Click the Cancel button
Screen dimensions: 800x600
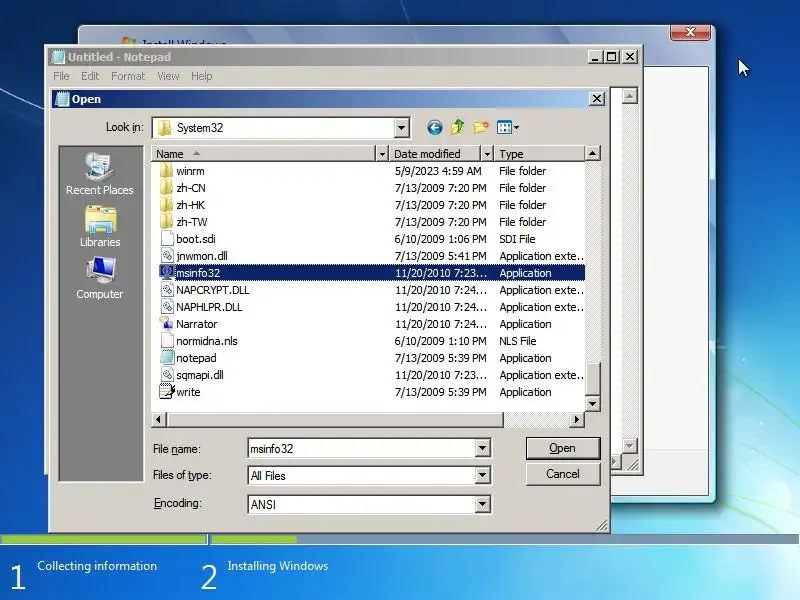pyautogui.click(x=563, y=474)
